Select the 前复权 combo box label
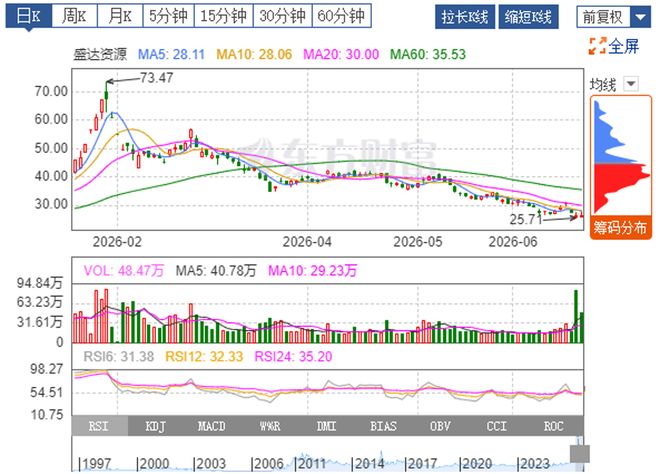The width and height of the screenshot is (660, 474). coord(603,17)
